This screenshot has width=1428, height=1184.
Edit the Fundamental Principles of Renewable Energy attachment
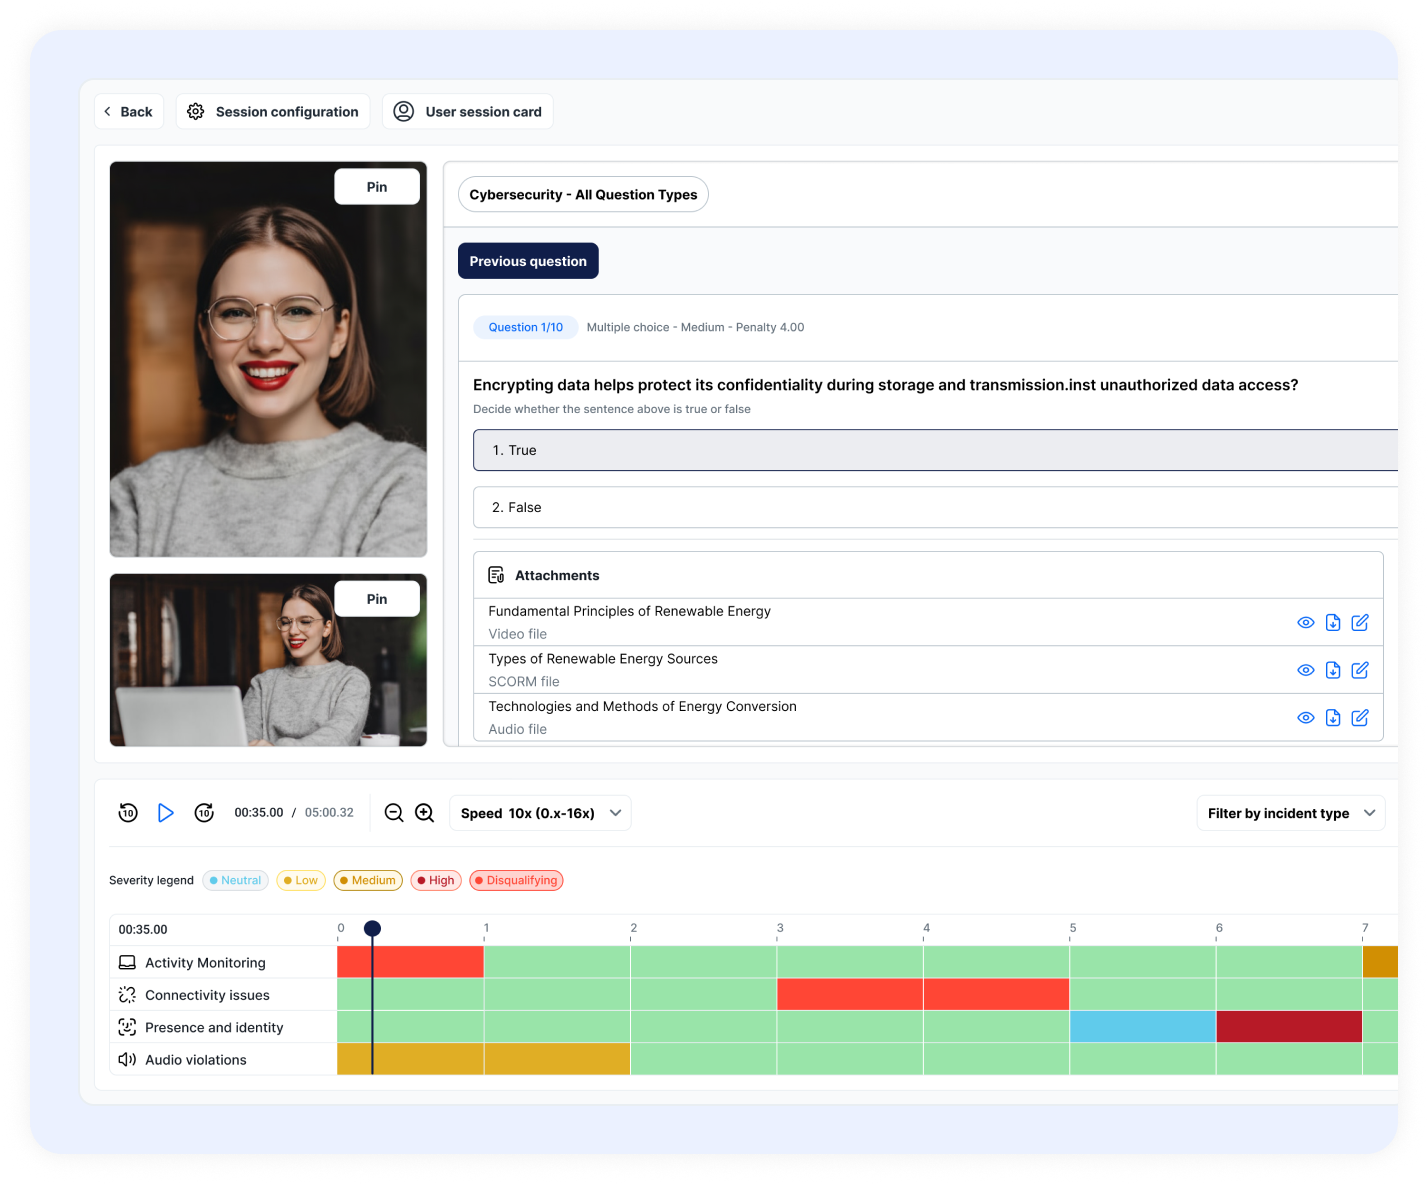point(1360,623)
